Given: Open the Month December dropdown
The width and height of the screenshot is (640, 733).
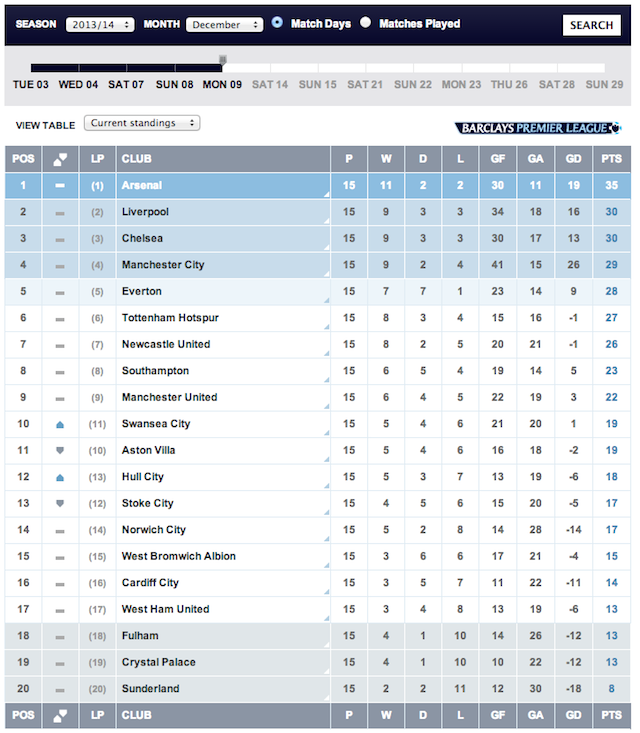Looking at the screenshot, I should click(x=224, y=24).
